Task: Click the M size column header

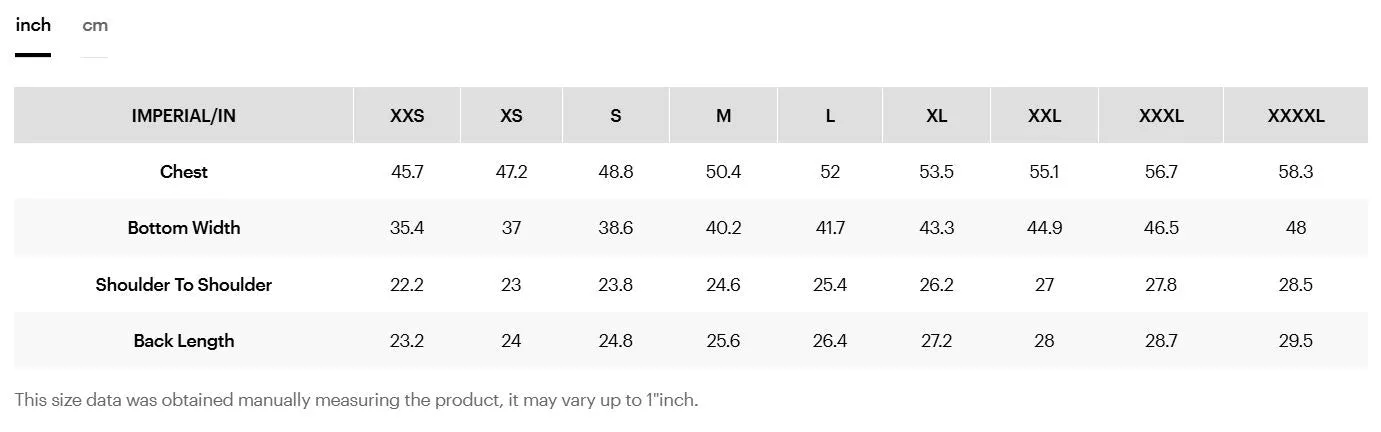Action: click(x=723, y=115)
